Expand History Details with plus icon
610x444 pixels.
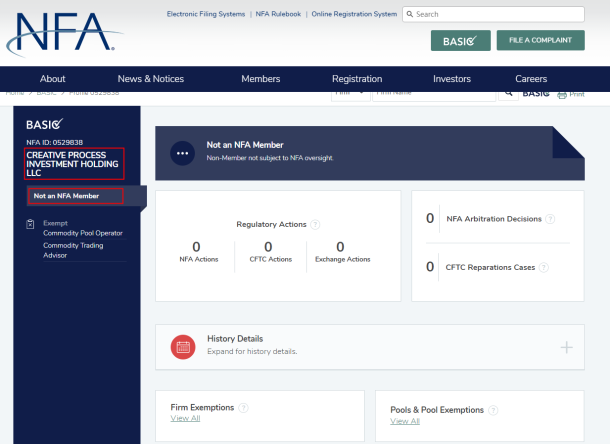click(x=566, y=347)
